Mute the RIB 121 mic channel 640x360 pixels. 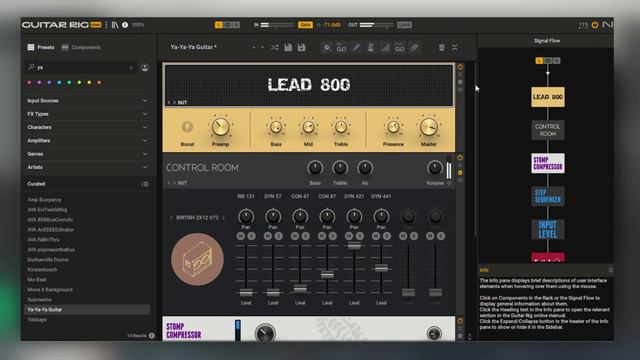click(x=241, y=236)
